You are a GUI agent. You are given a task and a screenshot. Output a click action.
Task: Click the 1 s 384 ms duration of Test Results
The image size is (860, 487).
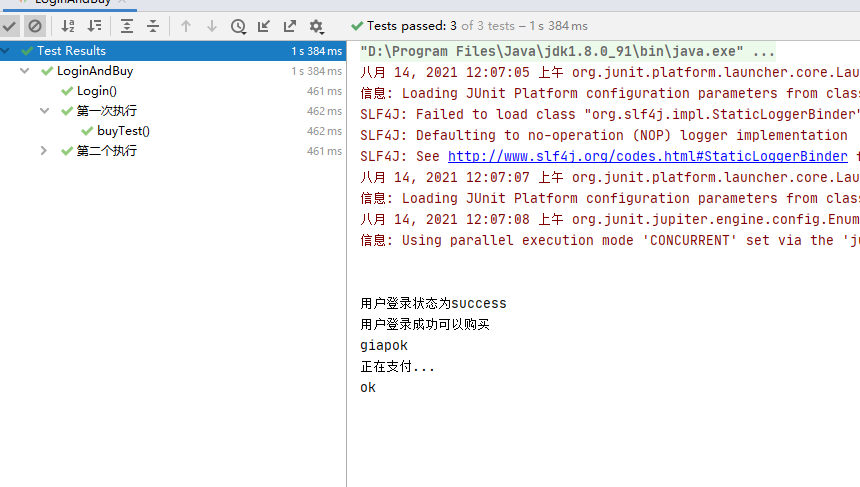point(316,51)
